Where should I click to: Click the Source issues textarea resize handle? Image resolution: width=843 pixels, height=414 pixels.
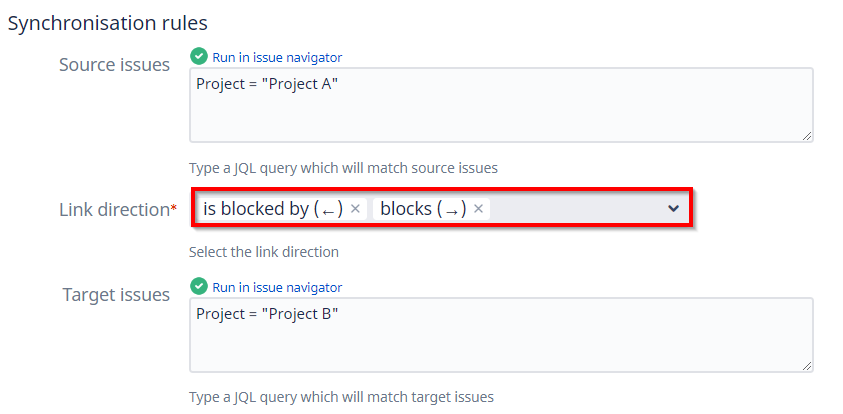(x=806, y=135)
